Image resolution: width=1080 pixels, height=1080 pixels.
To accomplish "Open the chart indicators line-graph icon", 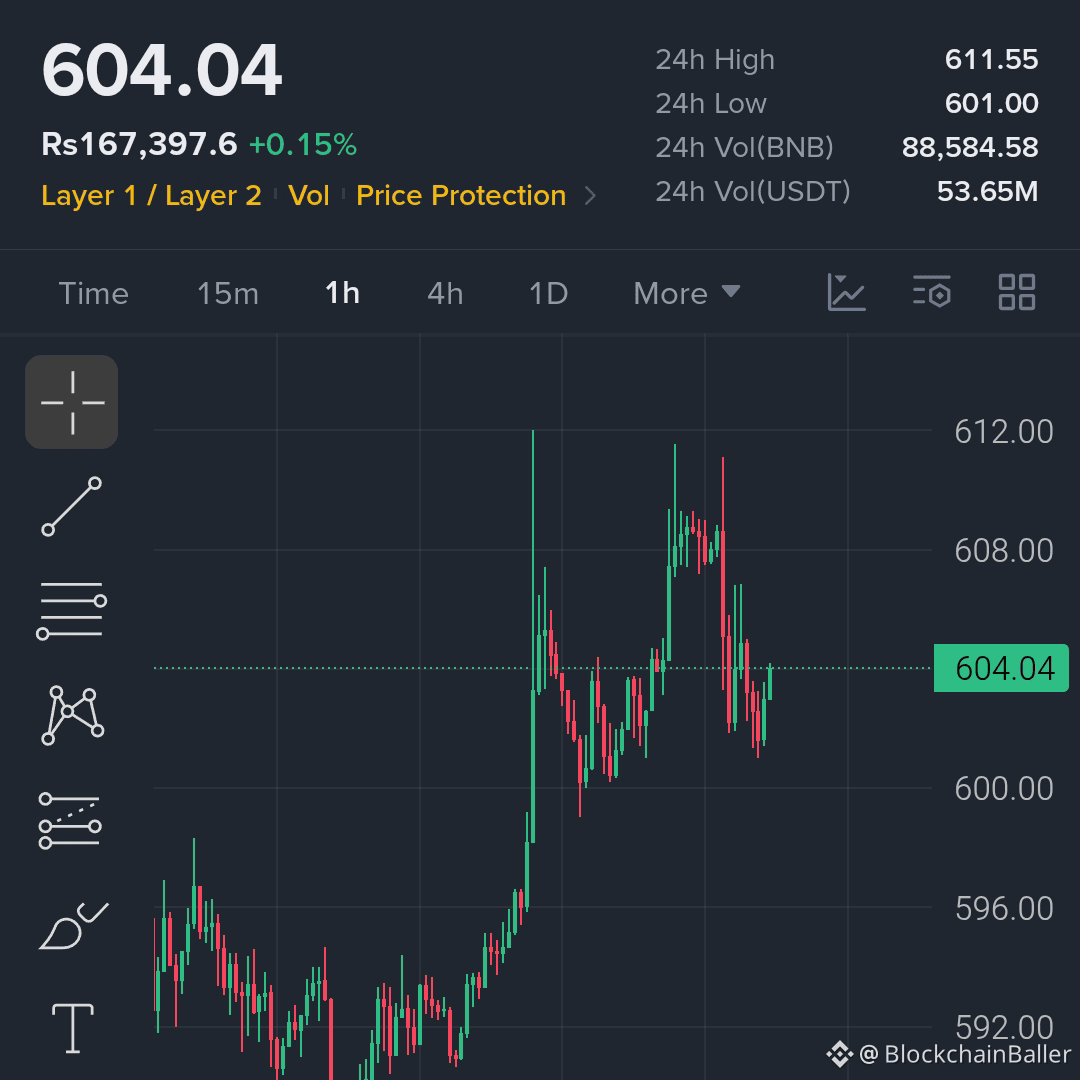I will (x=847, y=293).
